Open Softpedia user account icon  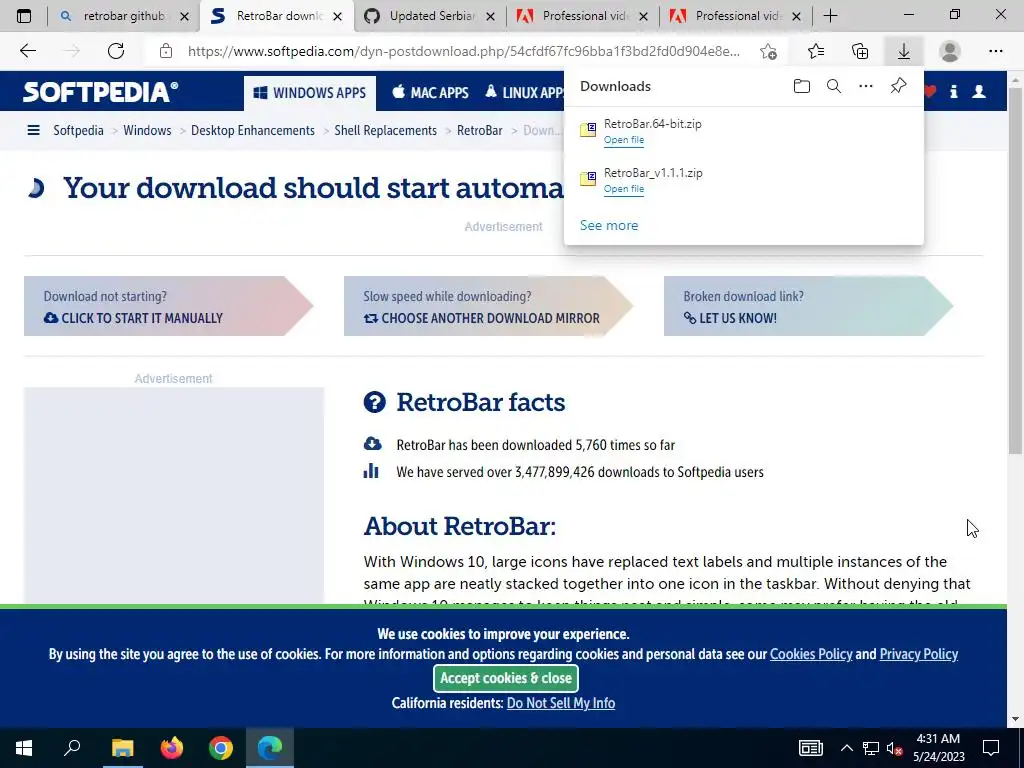coord(979,92)
